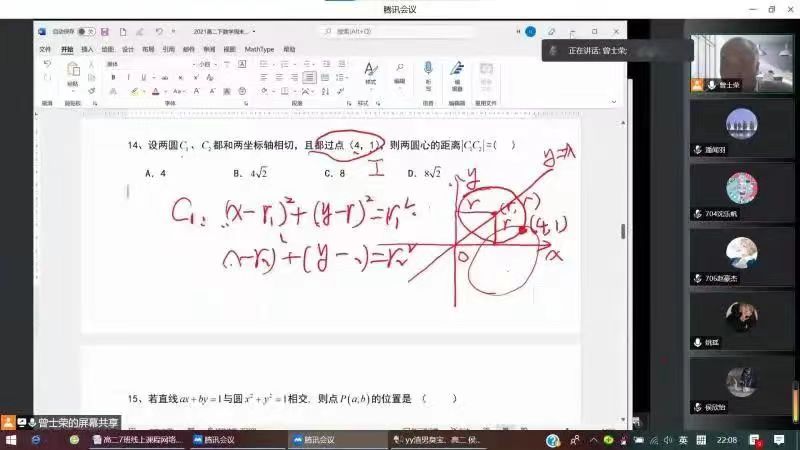Open the 插入 (Insert) ribbon tab
800x450 pixels.
click(87, 48)
